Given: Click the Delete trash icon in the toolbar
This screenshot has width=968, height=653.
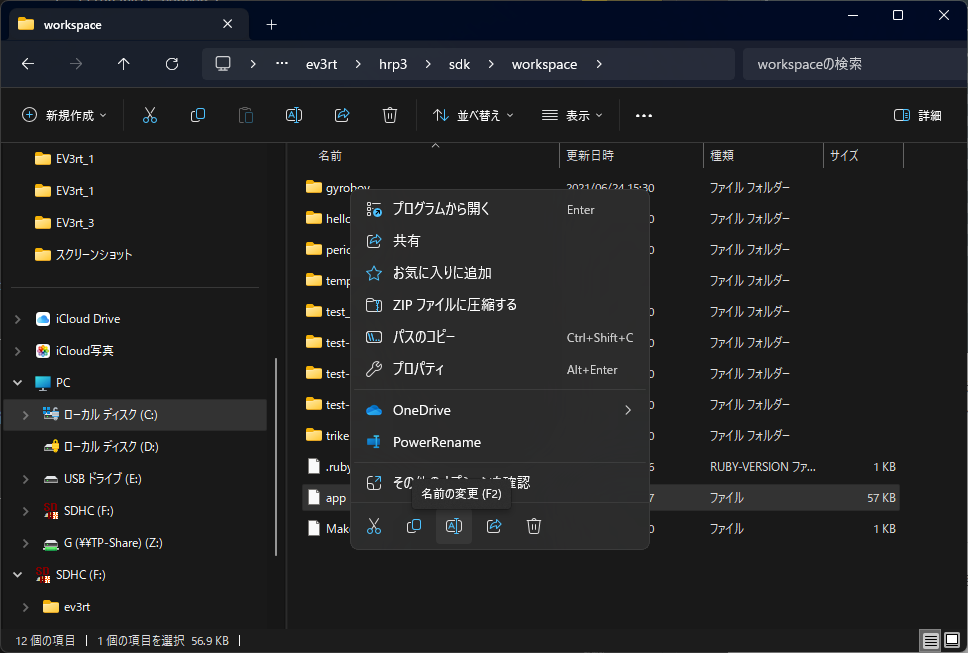Looking at the screenshot, I should (x=390, y=115).
